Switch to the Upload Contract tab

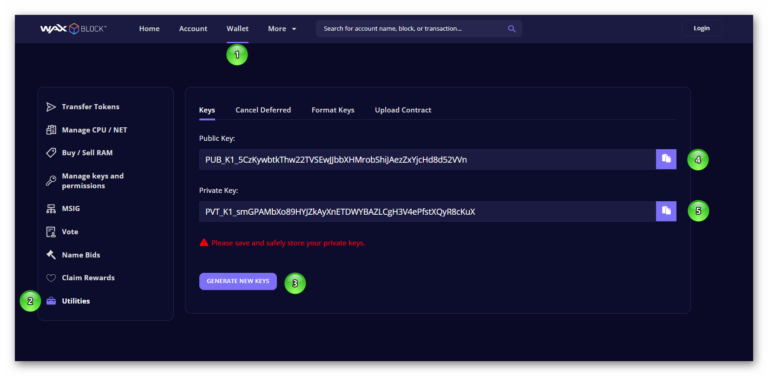click(403, 110)
